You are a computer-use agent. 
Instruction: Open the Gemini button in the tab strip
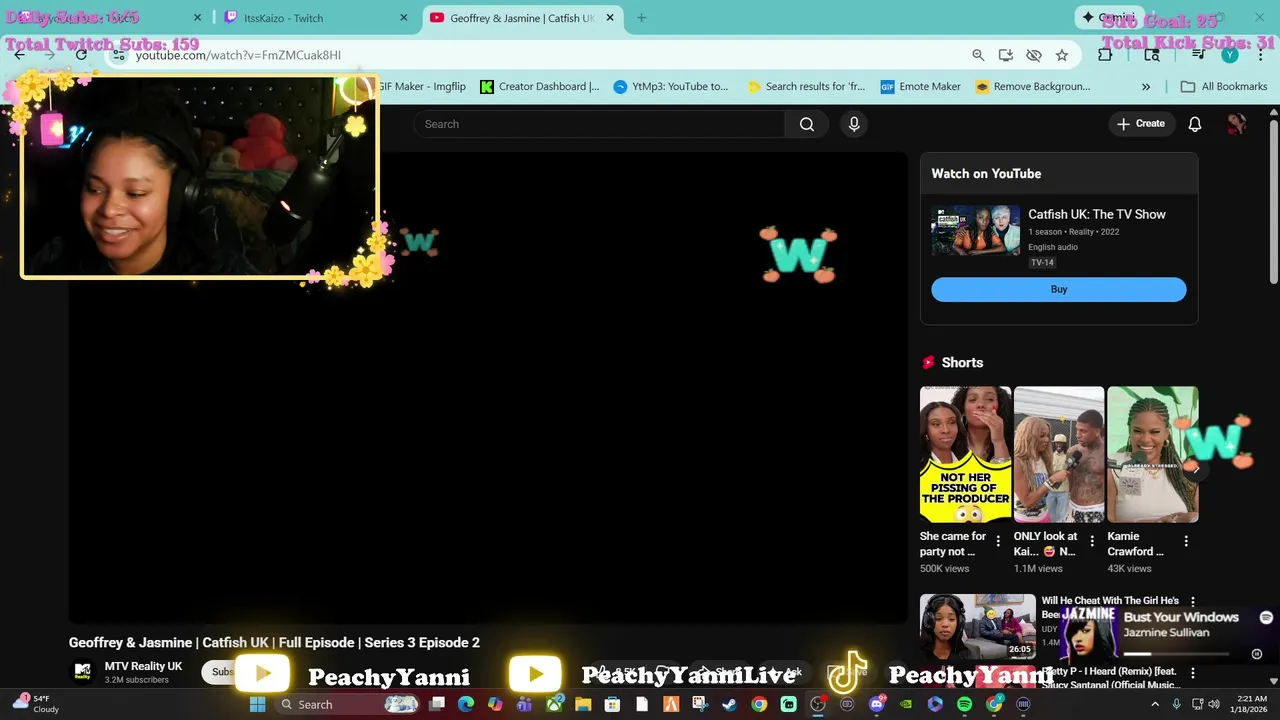pyautogui.click(x=1109, y=18)
